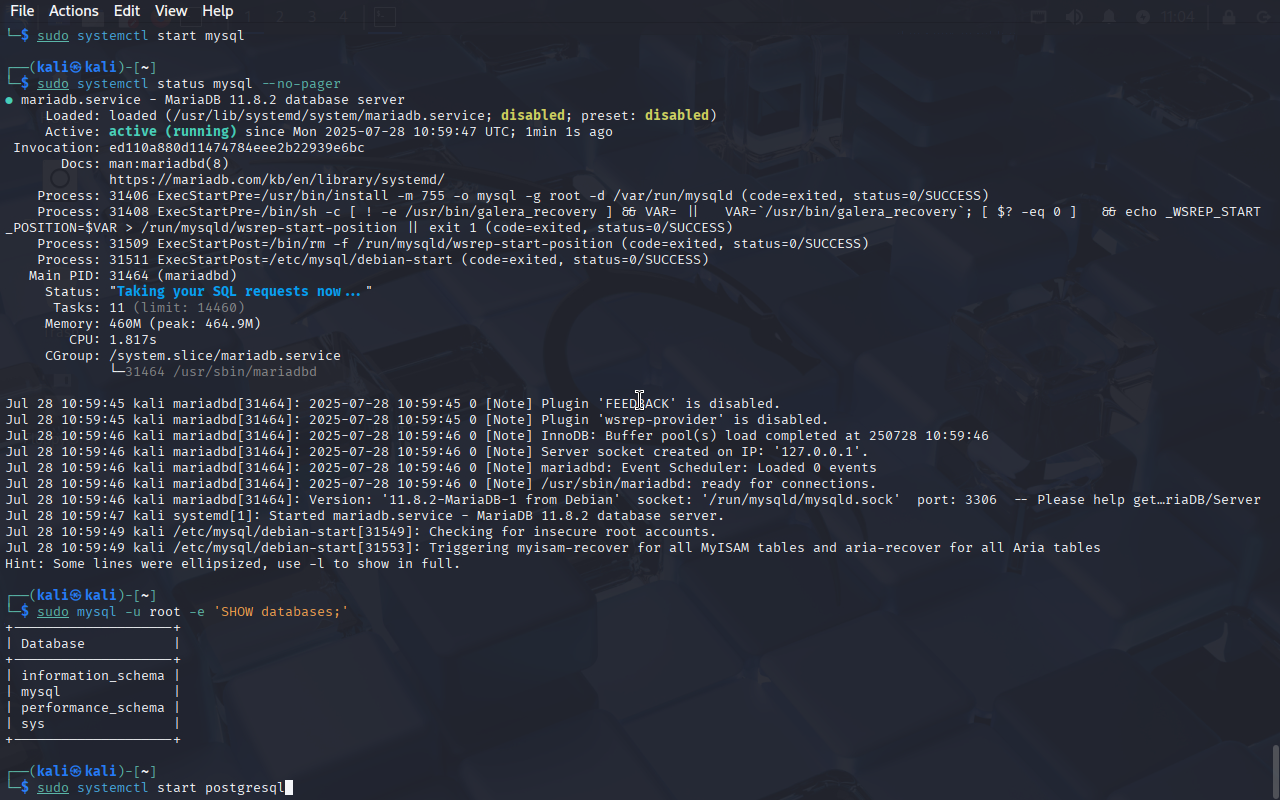This screenshot has height=800, width=1280.
Task: Open the File menu
Action: 22,11
